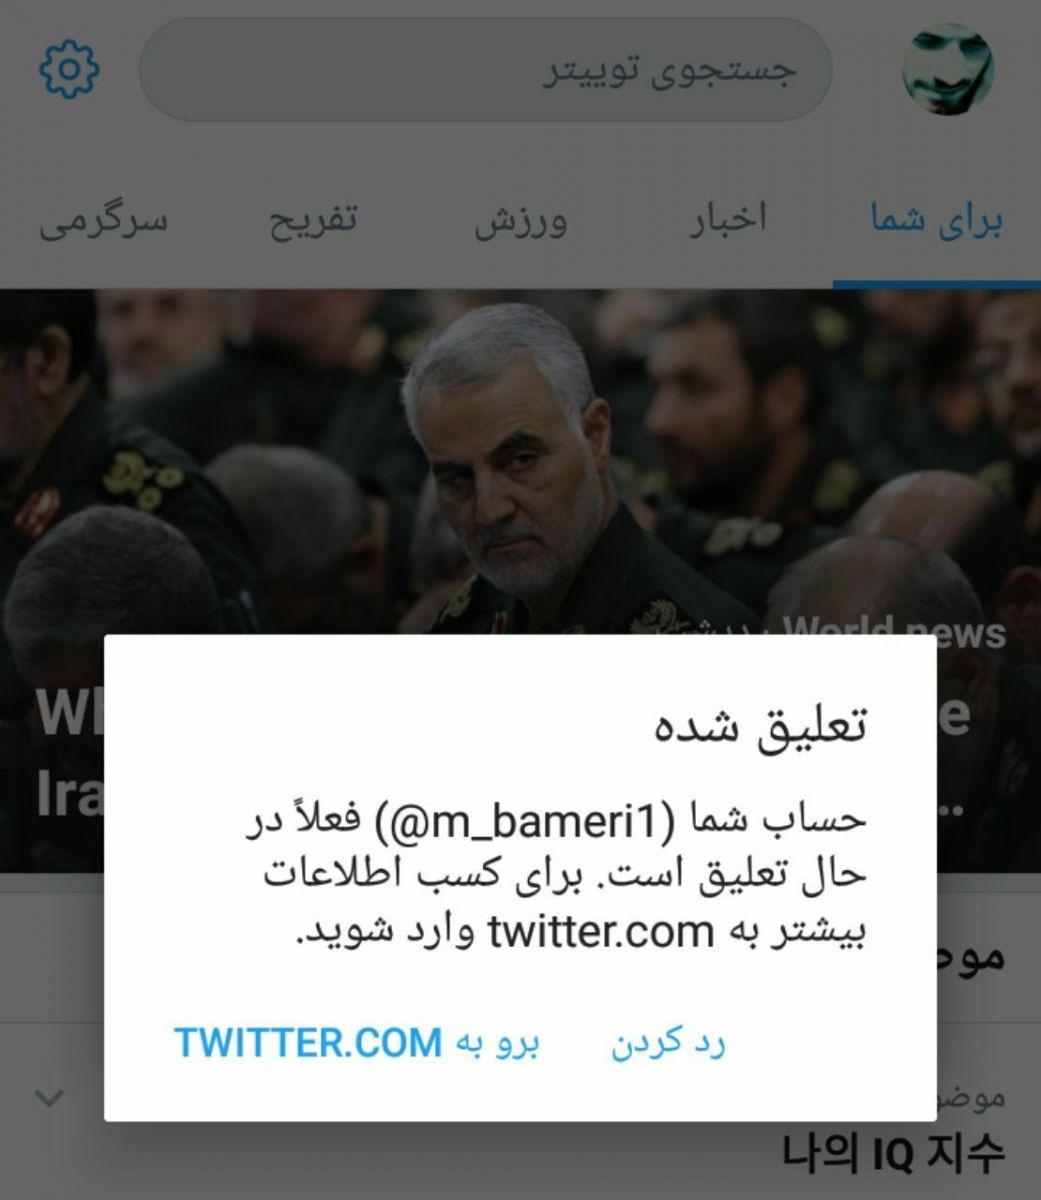Tap twitter.com text in the suspension message
1041x1200 pixels.
[601, 933]
